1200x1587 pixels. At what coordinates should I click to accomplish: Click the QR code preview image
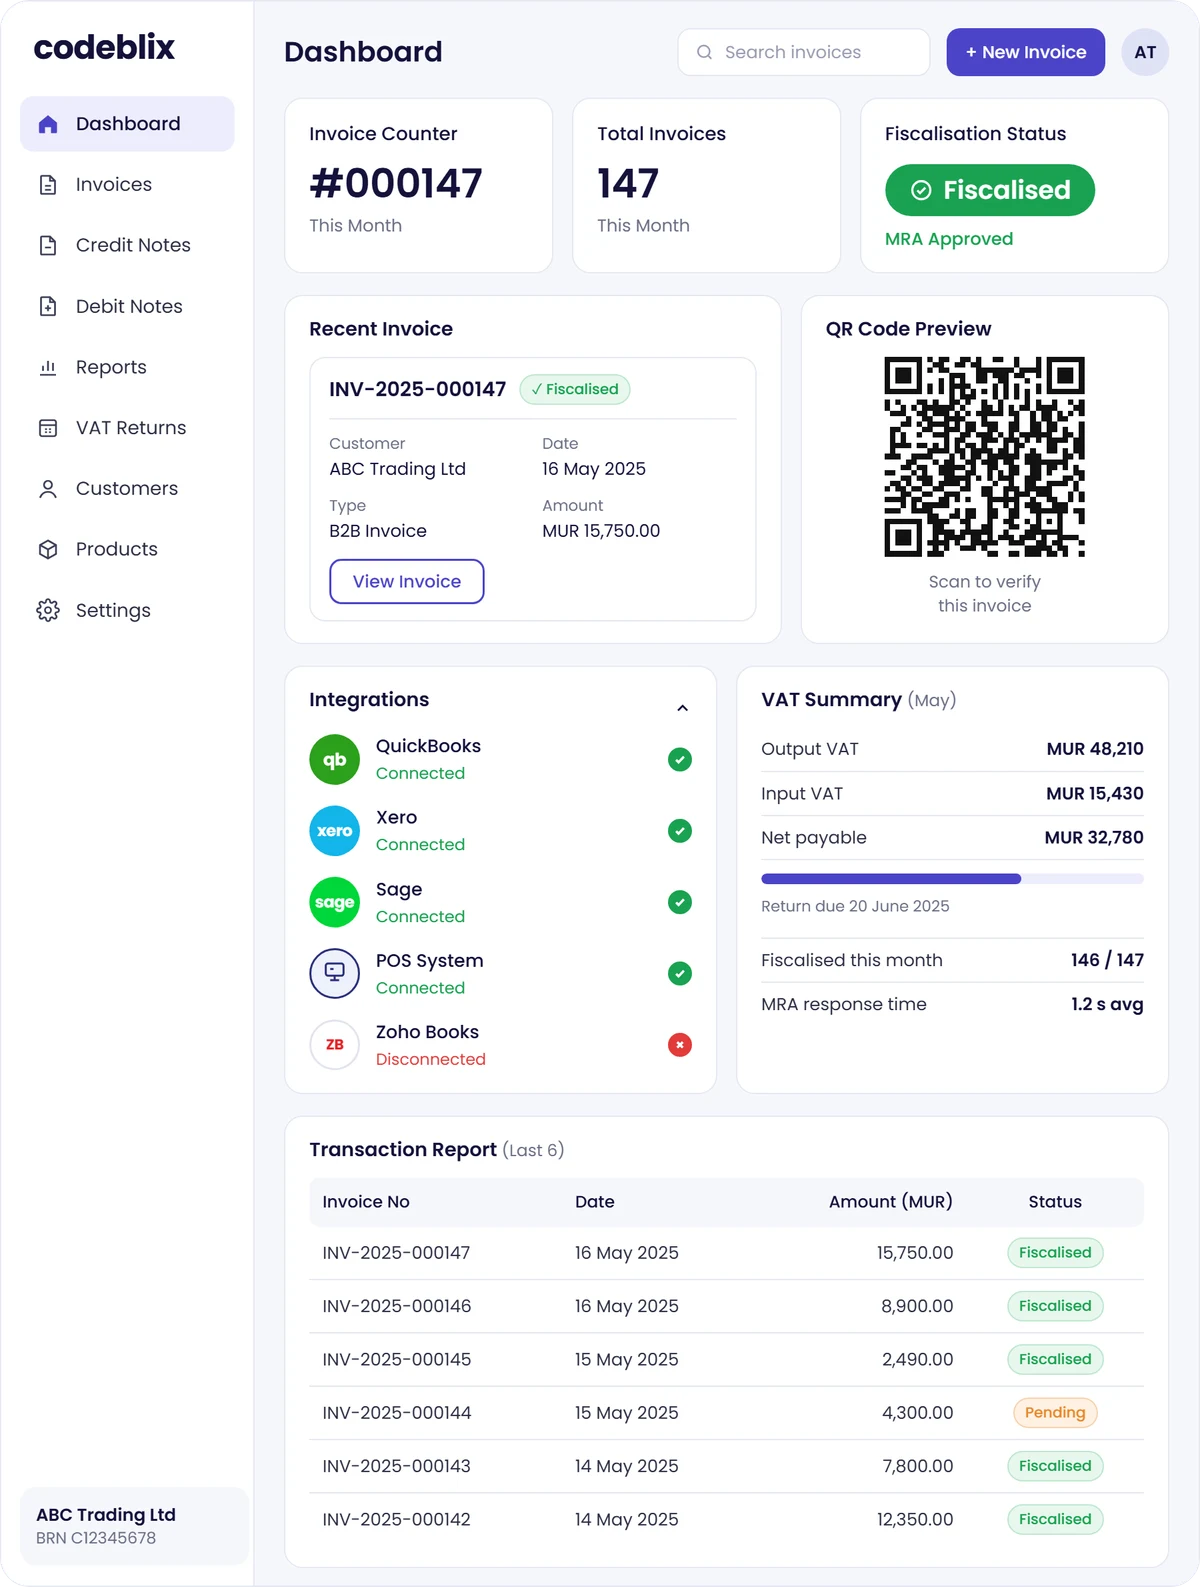coord(984,457)
